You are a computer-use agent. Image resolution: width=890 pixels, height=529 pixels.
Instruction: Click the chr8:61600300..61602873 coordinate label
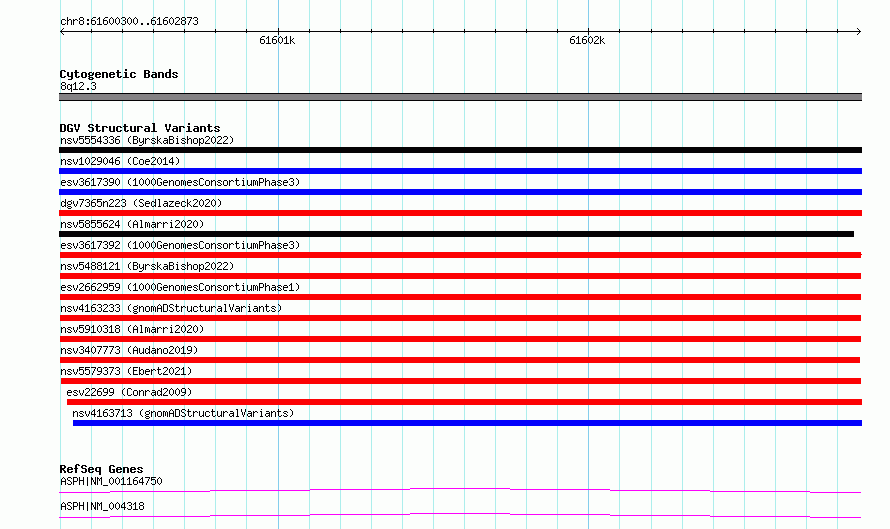[x=129, y=22]
